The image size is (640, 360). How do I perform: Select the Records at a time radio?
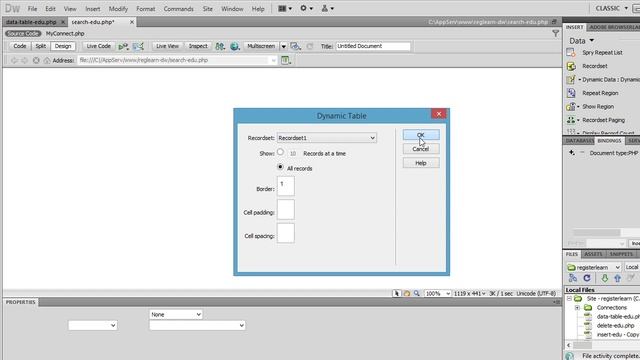coord(280,152)
